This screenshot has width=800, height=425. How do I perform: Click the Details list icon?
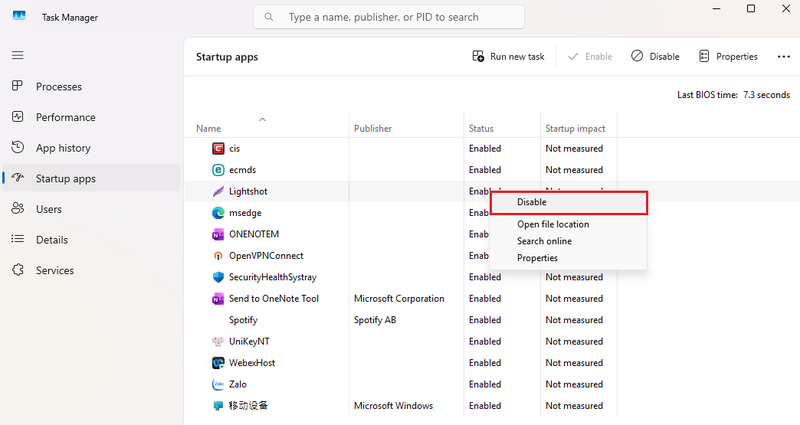point(17,239)
